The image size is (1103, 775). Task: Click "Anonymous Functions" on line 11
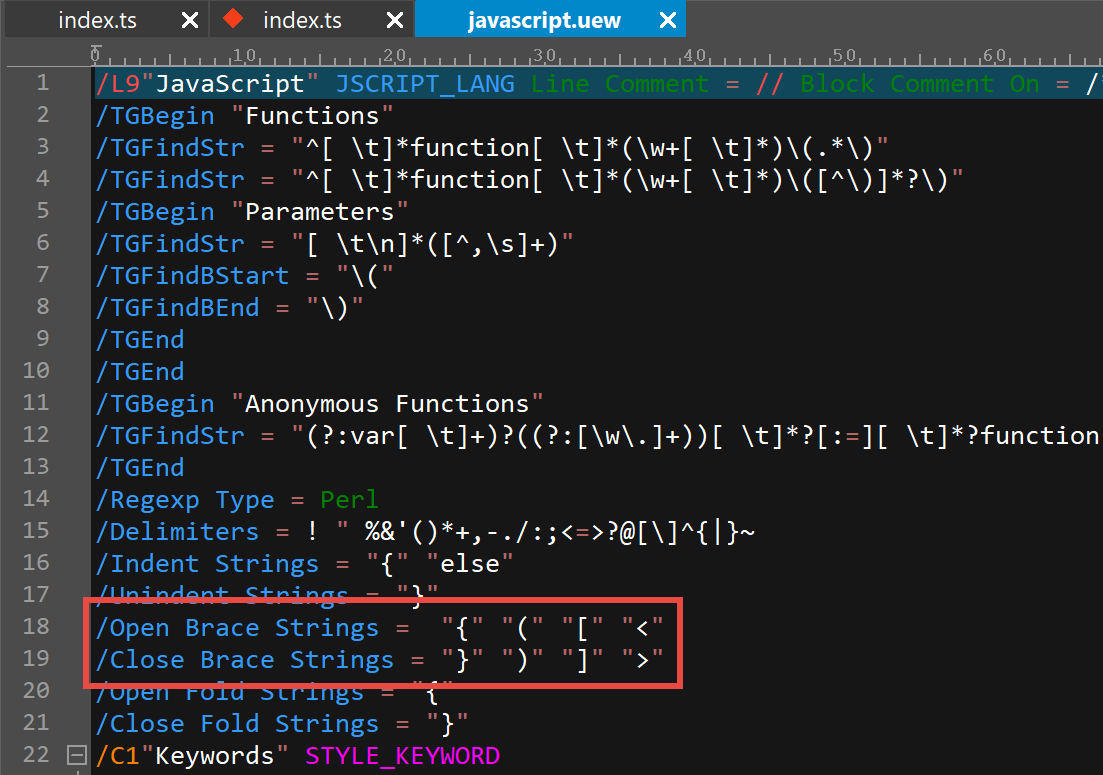tap(387, 404)
